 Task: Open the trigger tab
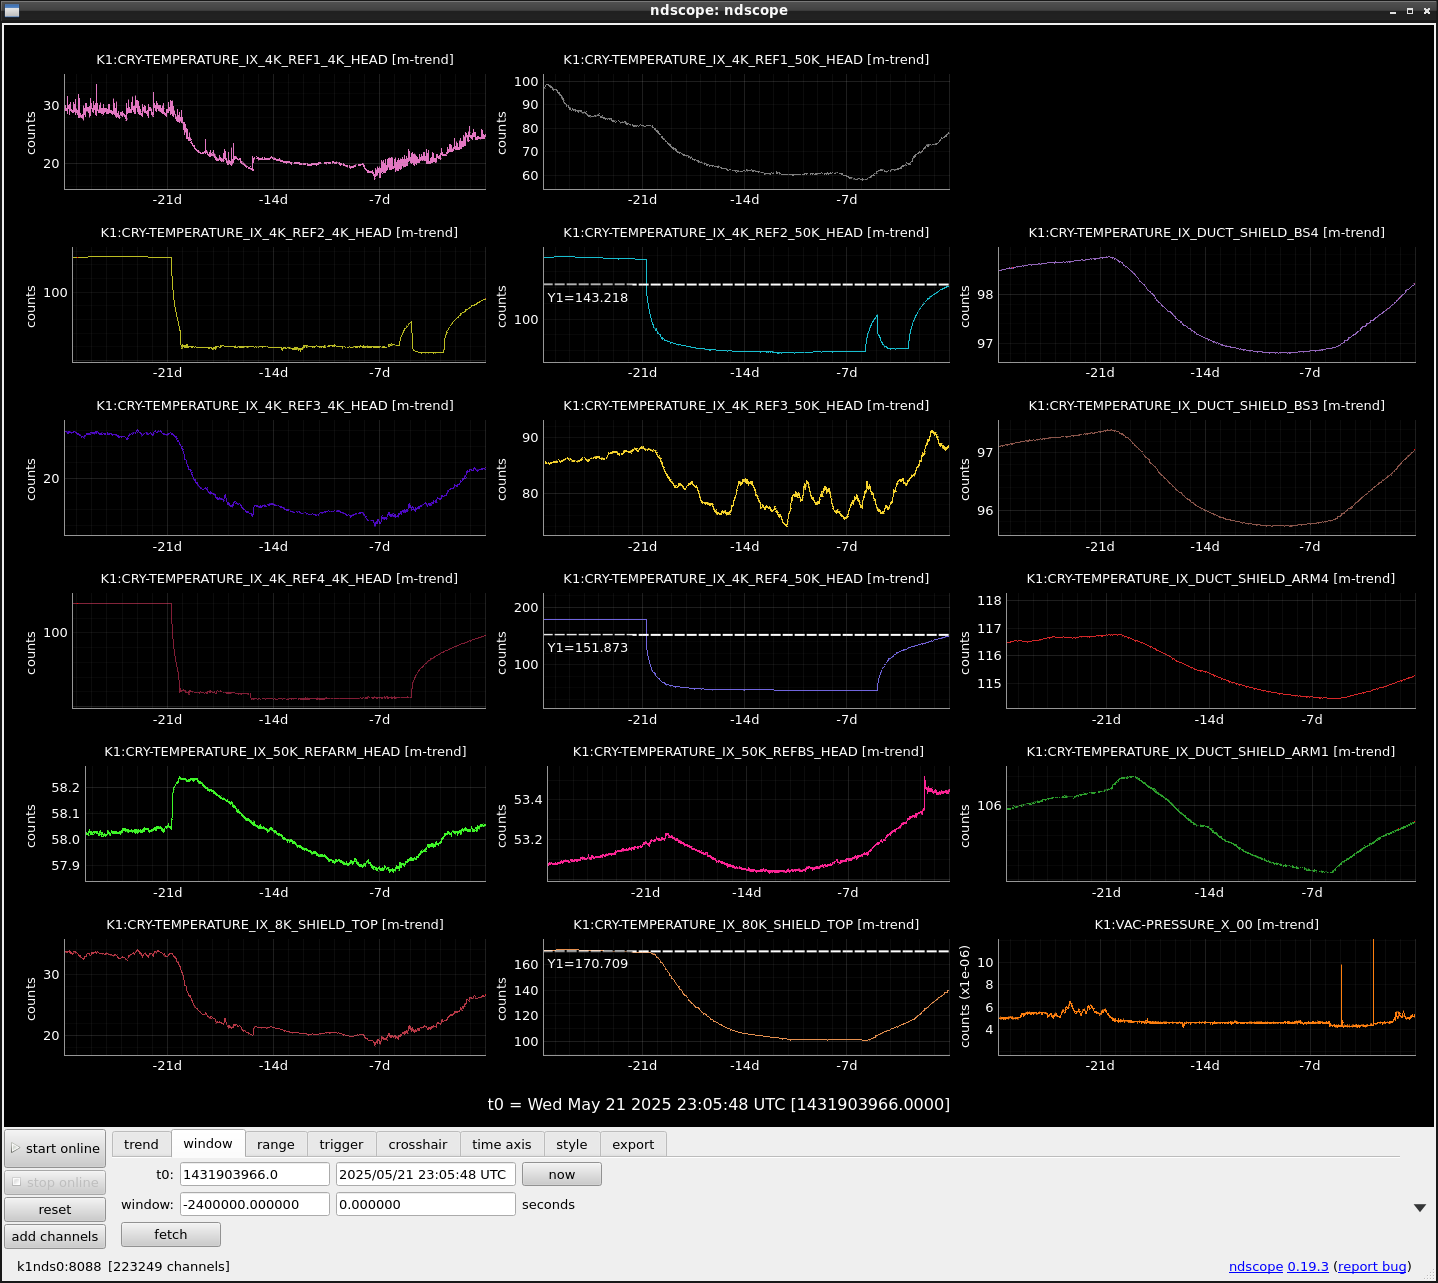(341, 1144)
